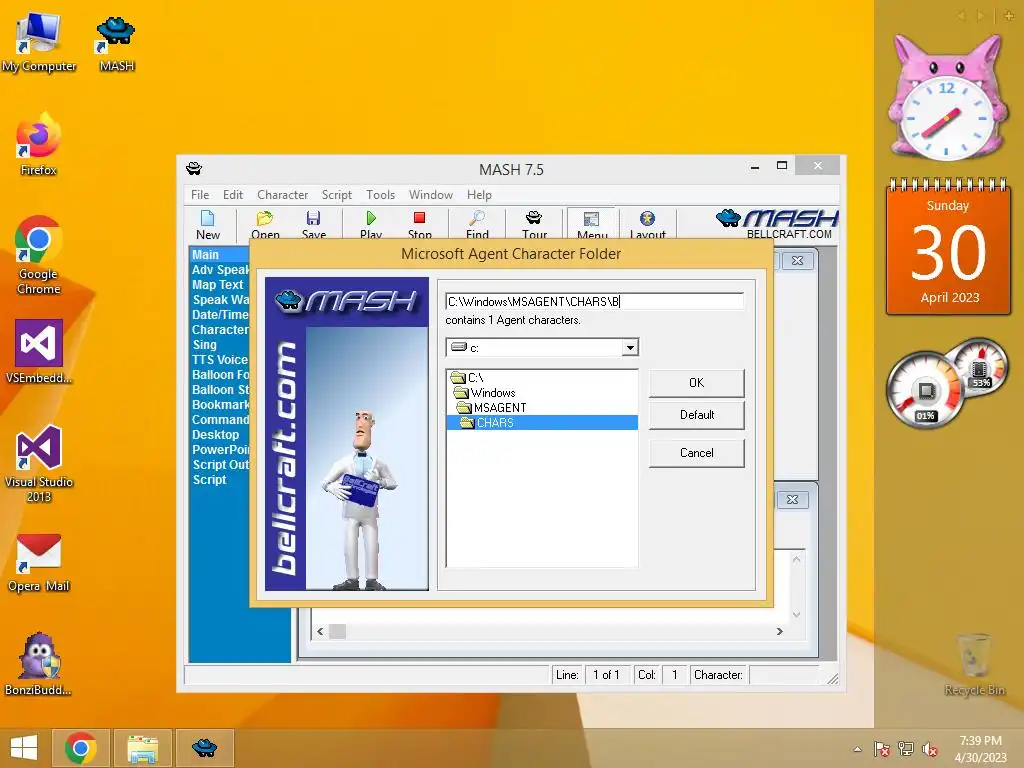The height and width of the screenshot is (768, 1024).
Task: Open the c: drive dropdown
Action: pyautogui.click(x=630, y=347)
